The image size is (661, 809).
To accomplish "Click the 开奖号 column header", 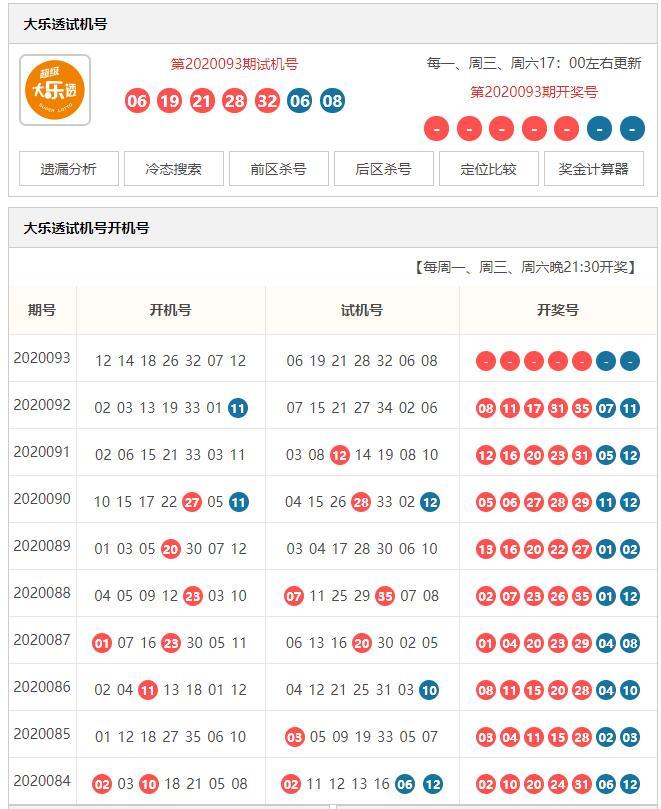I will pyautogui.click(x=558, y=310).
